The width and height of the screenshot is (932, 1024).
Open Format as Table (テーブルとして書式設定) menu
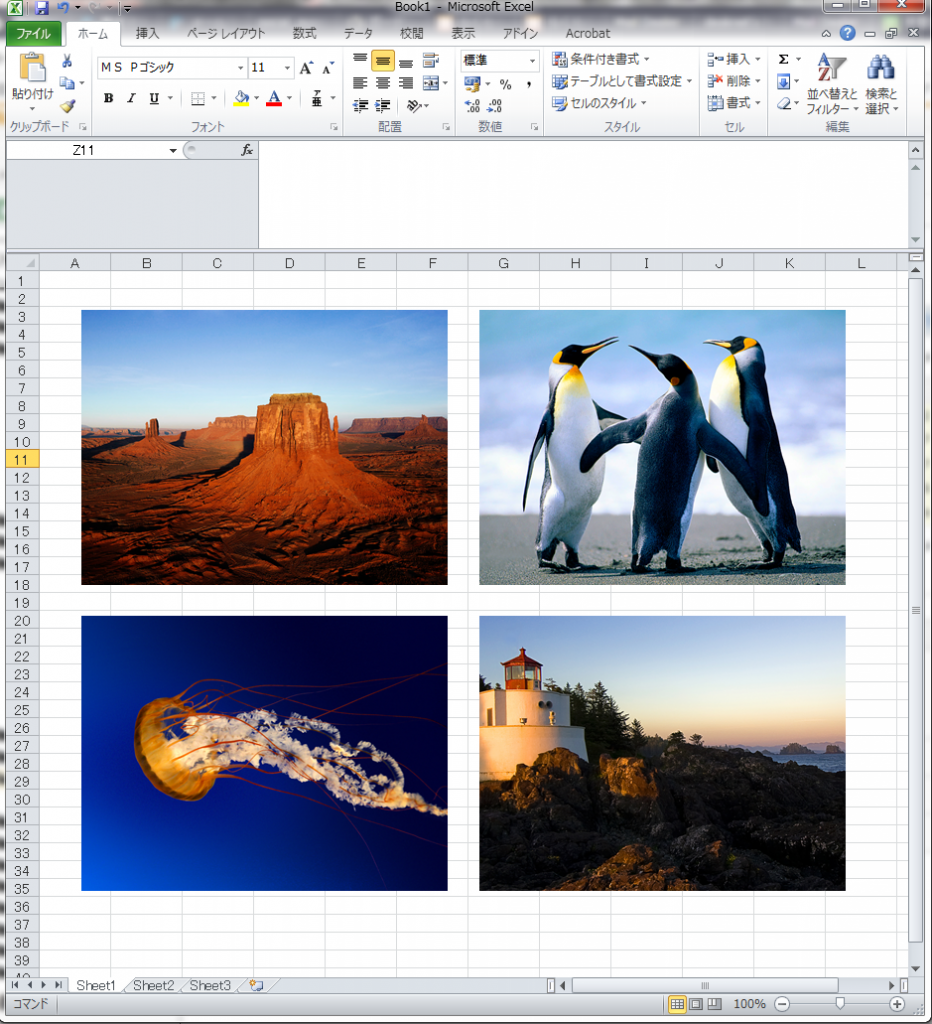(622, 81)
